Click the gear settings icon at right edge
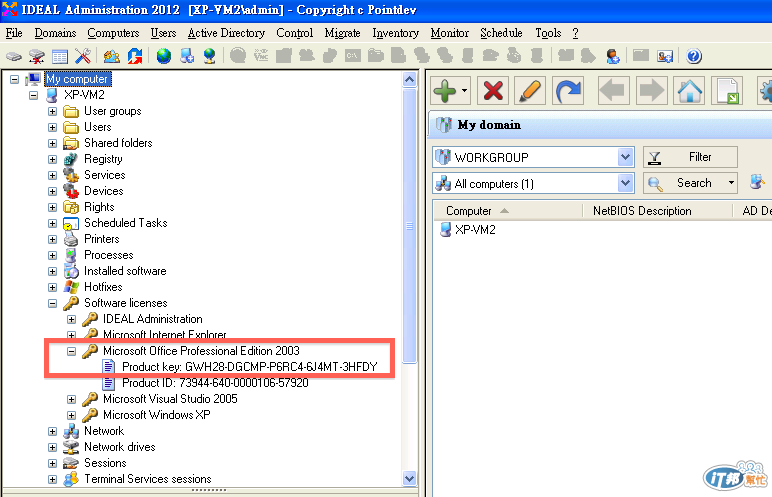The width and height of the screenshot is (772, 497). [765, 91]
